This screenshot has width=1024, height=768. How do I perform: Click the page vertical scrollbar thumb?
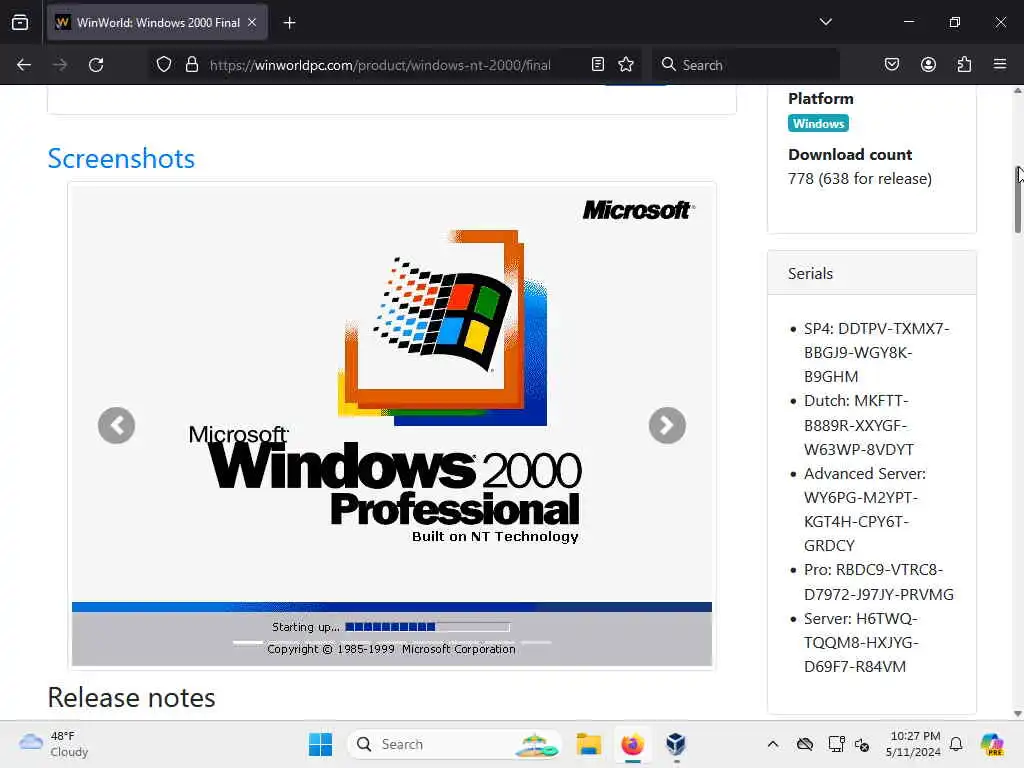tap(1017, 199)
